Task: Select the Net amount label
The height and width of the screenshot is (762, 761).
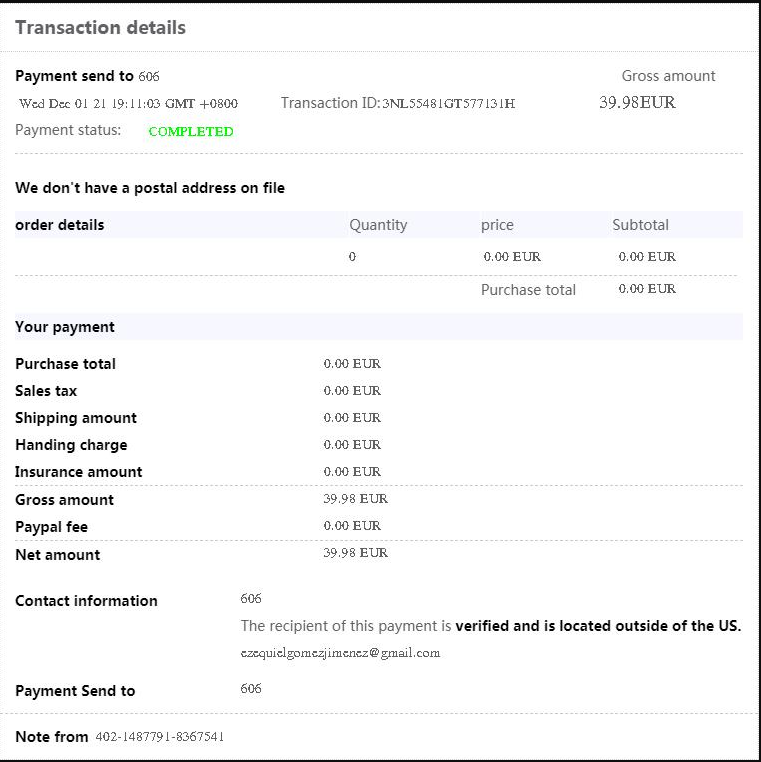Action: point(58,555)
